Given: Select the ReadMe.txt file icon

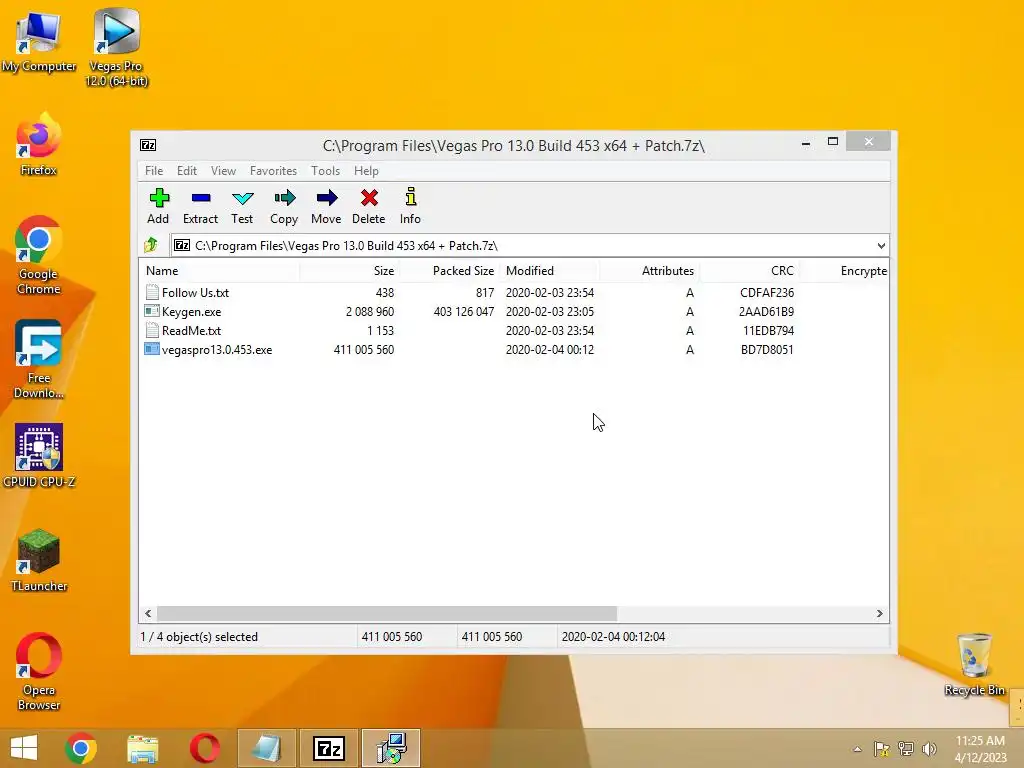Looking at the screenshot, I should (152, 330).
